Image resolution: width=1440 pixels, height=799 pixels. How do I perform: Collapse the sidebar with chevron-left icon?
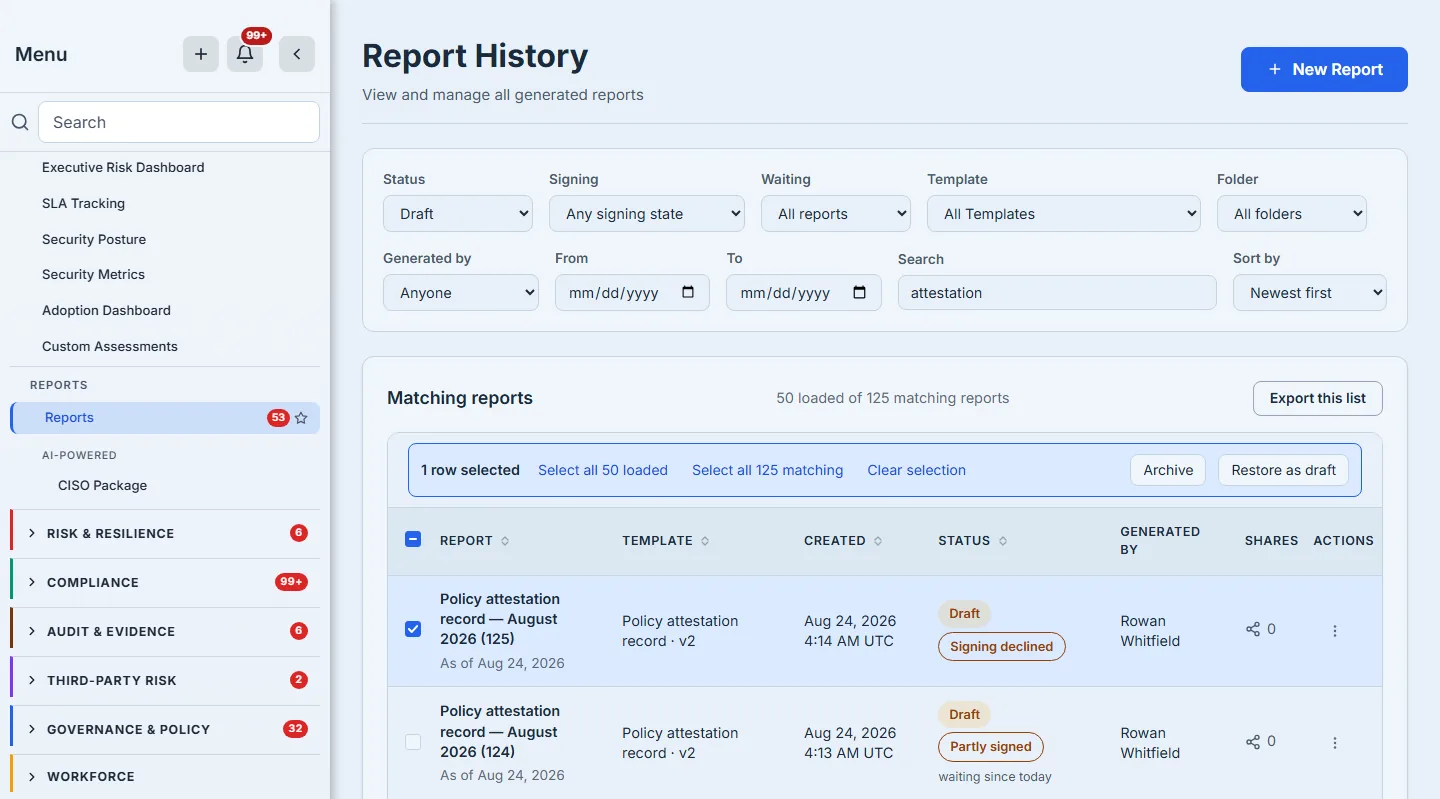297,54
